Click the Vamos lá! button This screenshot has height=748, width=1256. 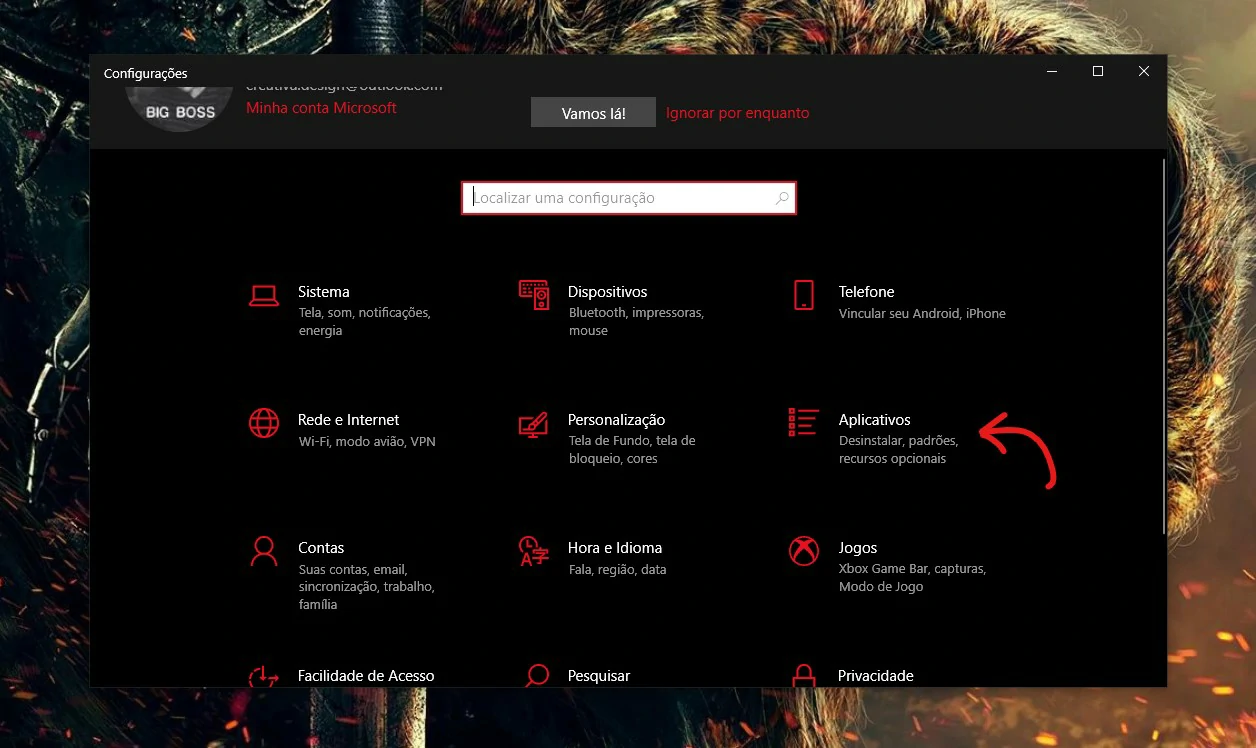click(x=593, y=113)
